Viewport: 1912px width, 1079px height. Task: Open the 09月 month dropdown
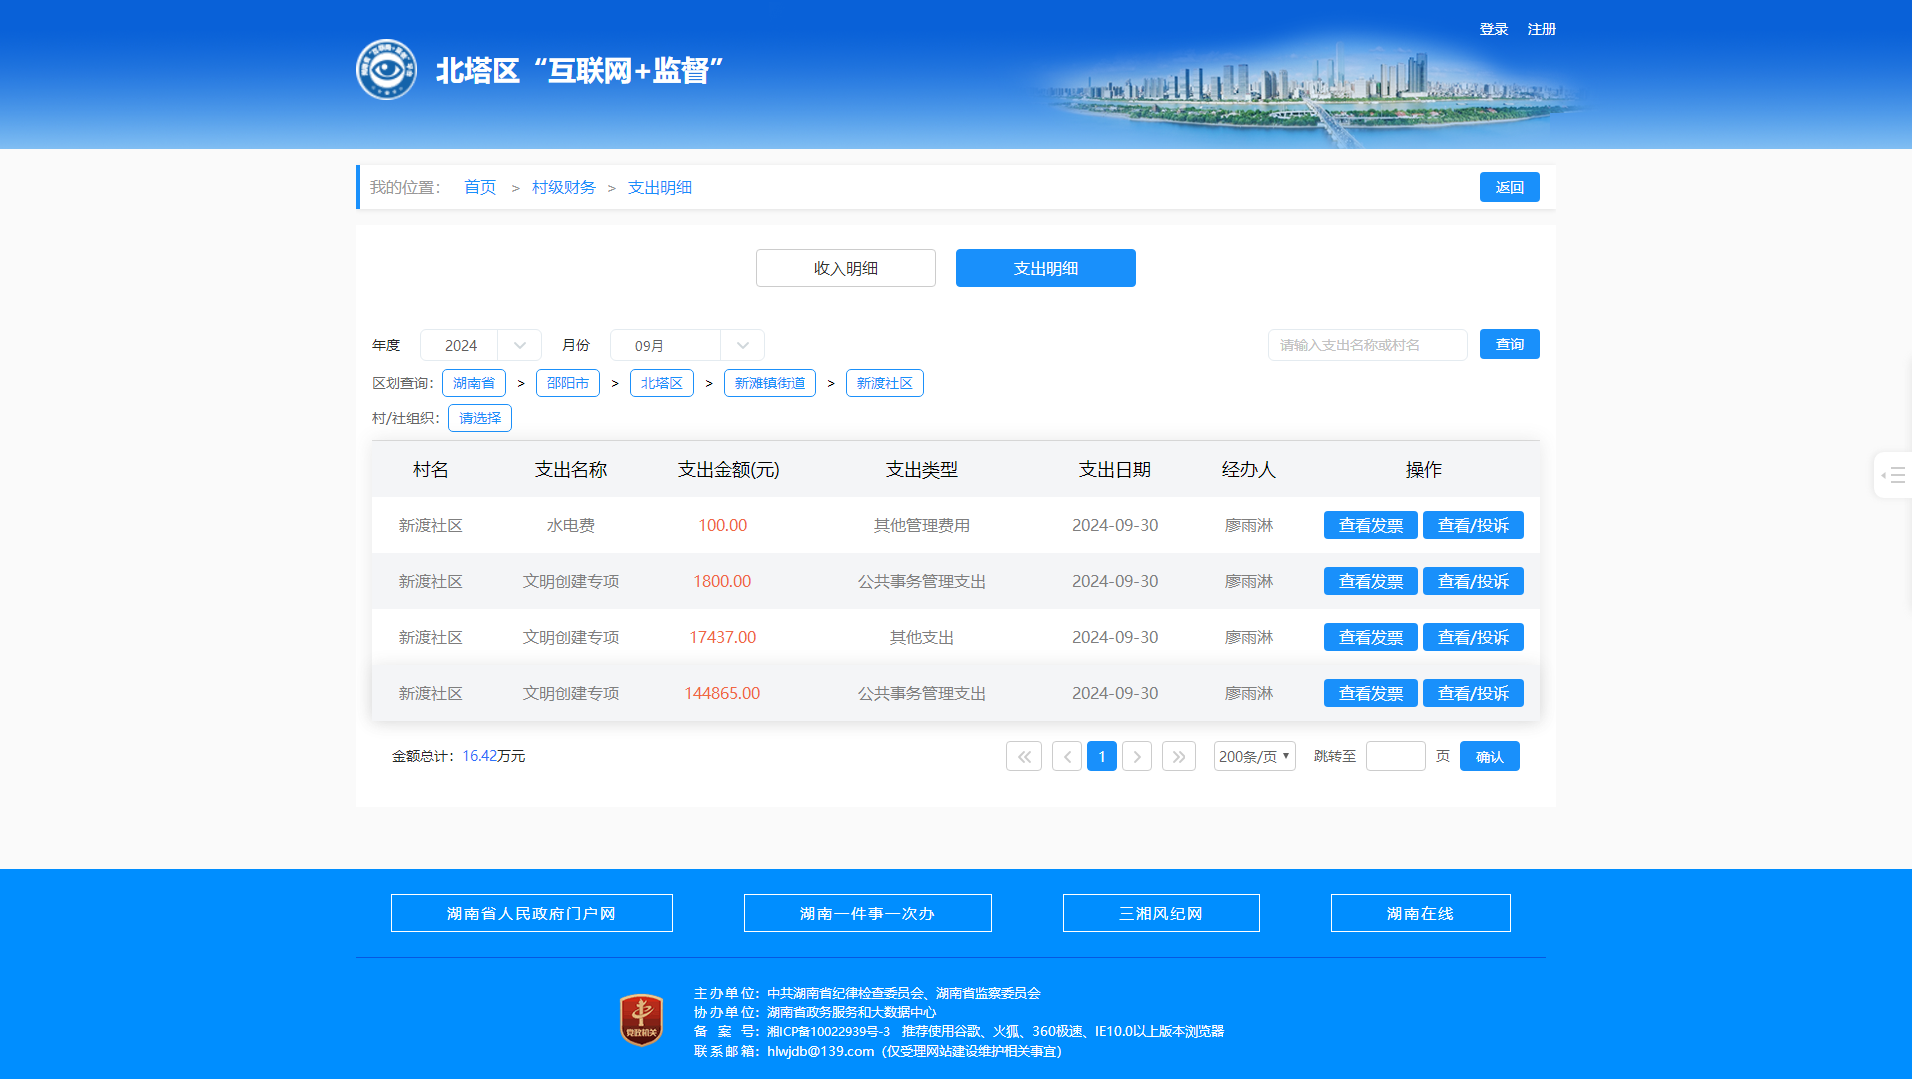(687, 346)
